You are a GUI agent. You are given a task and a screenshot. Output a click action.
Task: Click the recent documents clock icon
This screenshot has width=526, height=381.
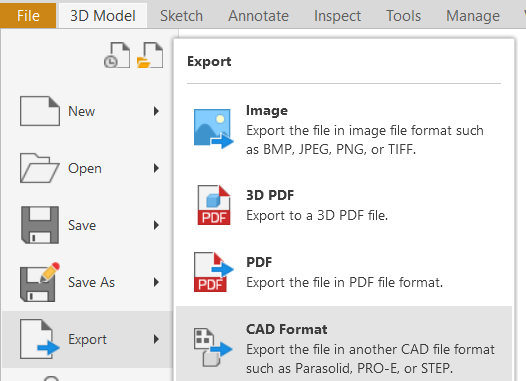117,55
